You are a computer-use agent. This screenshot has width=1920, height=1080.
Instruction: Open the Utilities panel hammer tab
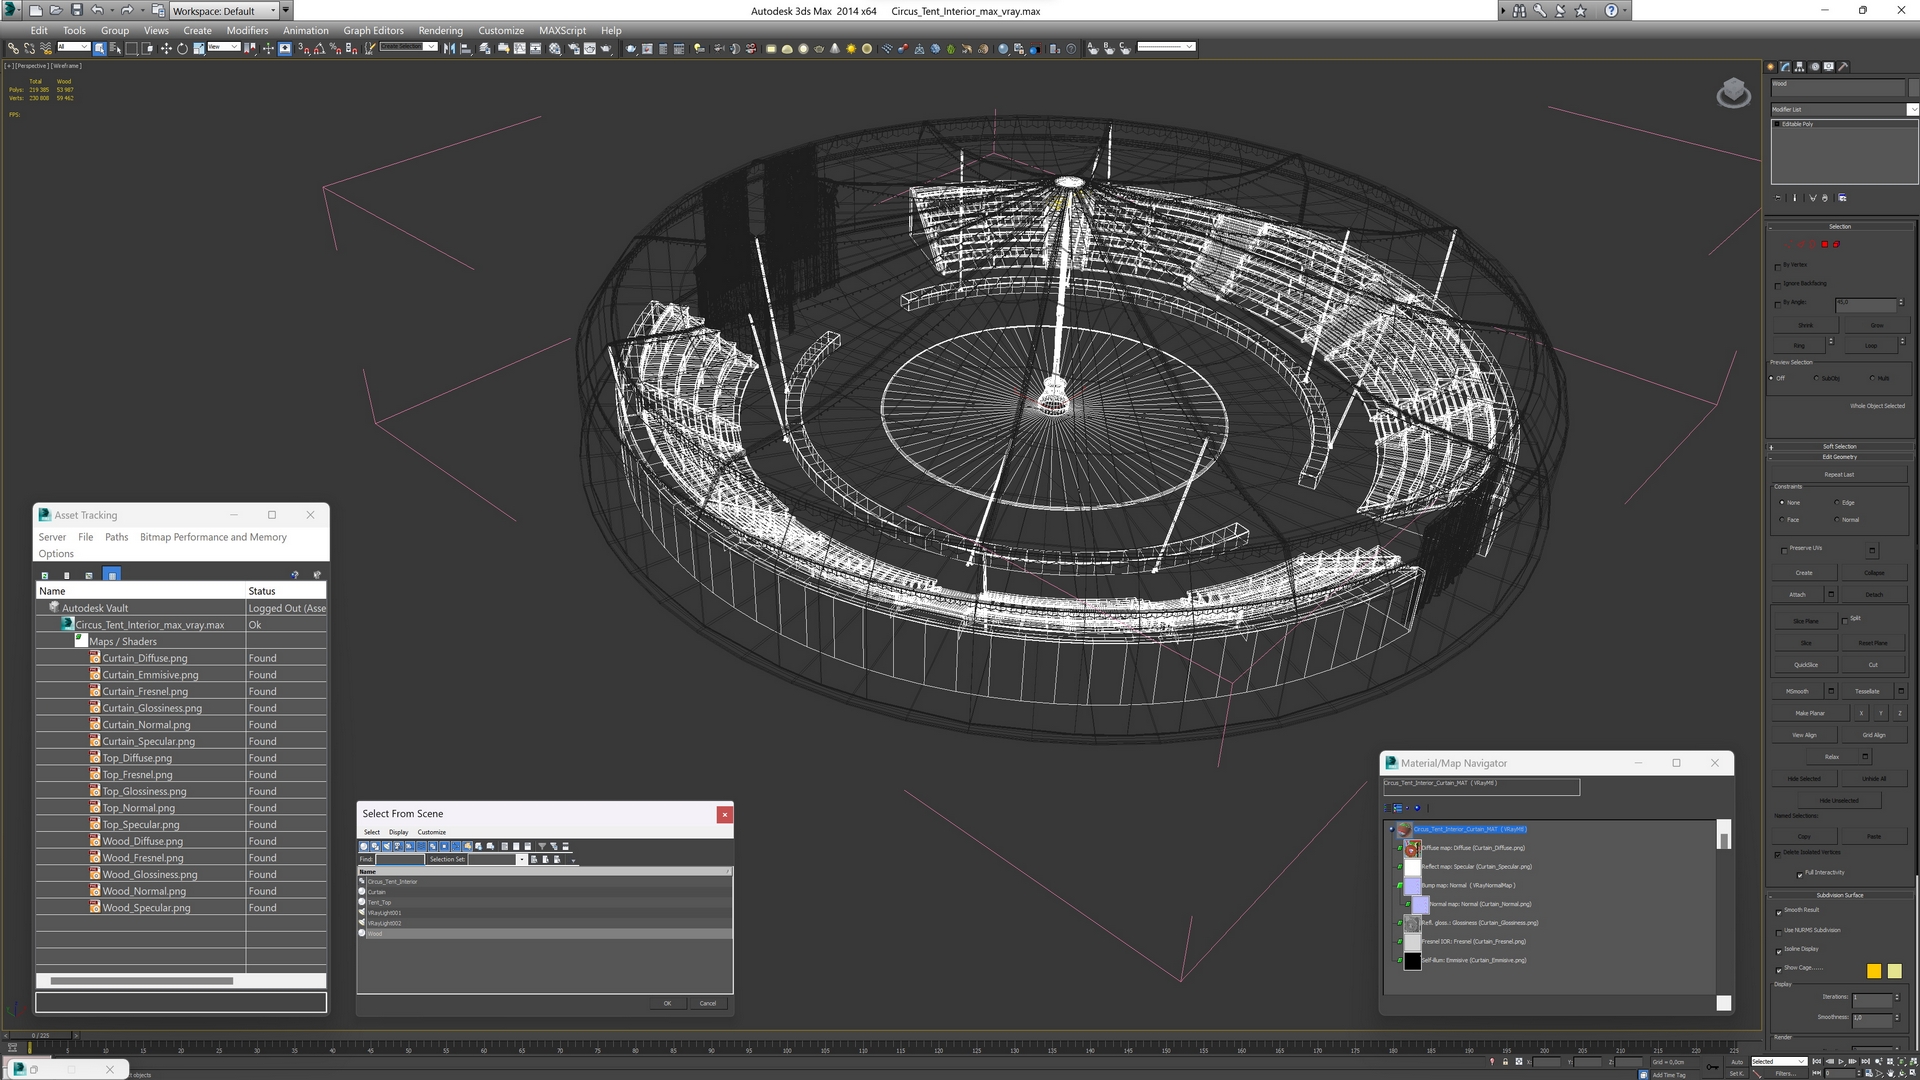[x=1843, y=67]
